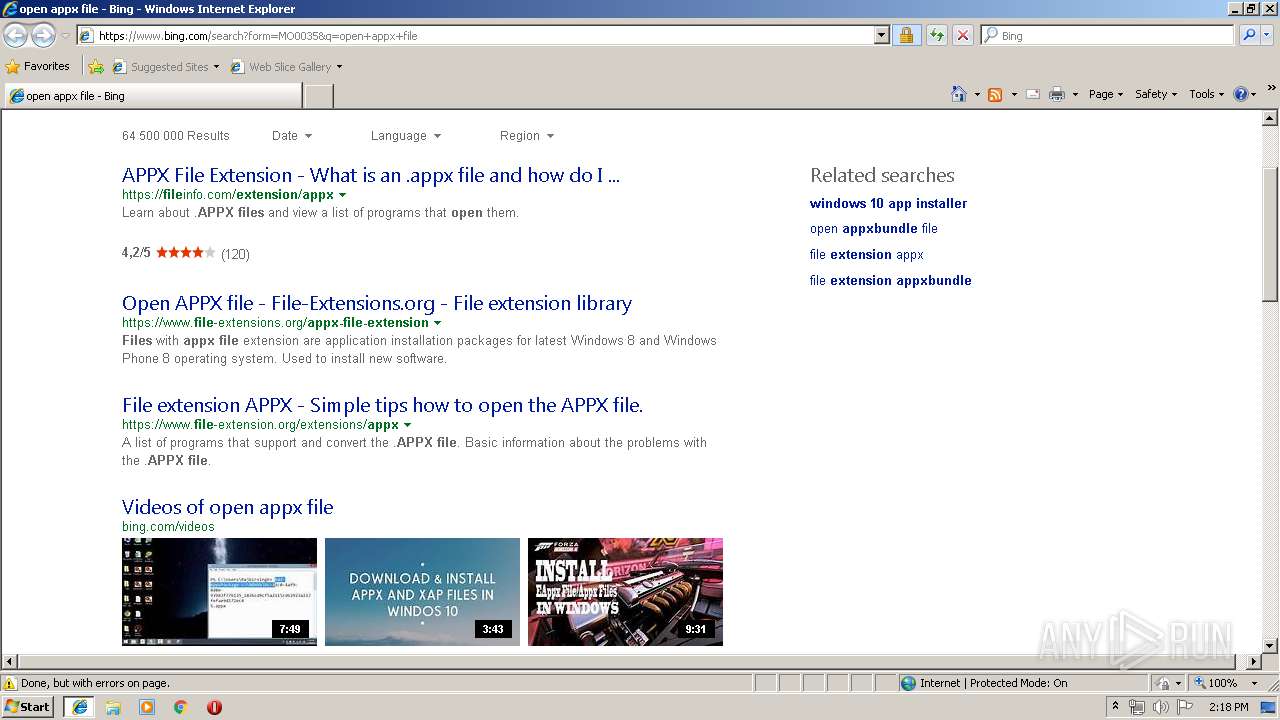Click the Refresh page icon
This screenshot has width=1280, height=720.
pyautogui.click(x=936, y=35)
